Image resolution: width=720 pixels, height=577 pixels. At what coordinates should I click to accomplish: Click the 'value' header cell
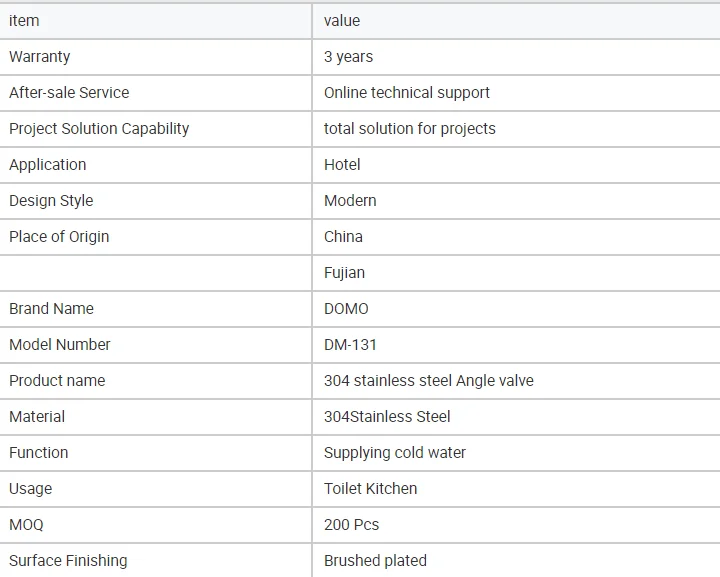pyautogui.click(x=342, y=21)
